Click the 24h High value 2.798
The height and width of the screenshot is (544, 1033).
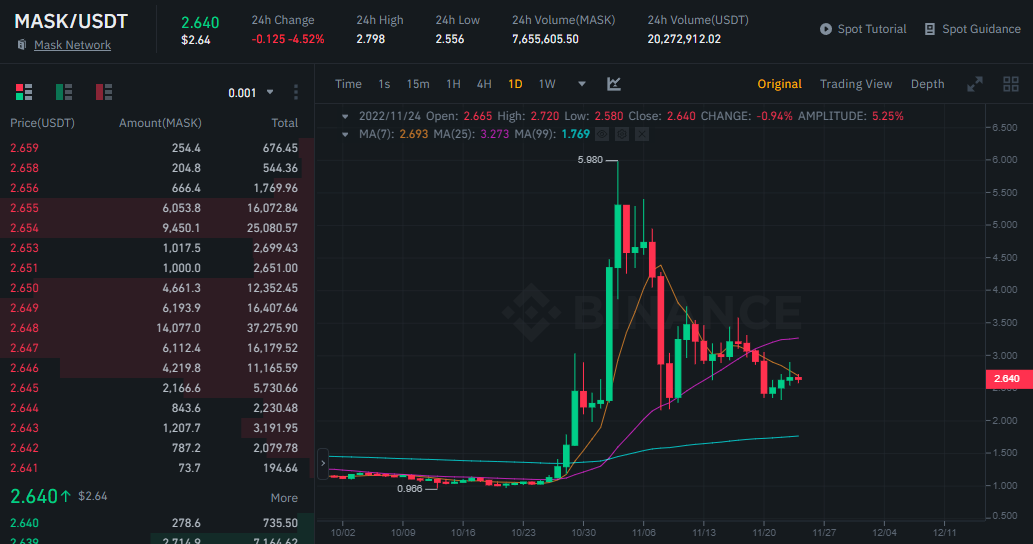[370, 40]
